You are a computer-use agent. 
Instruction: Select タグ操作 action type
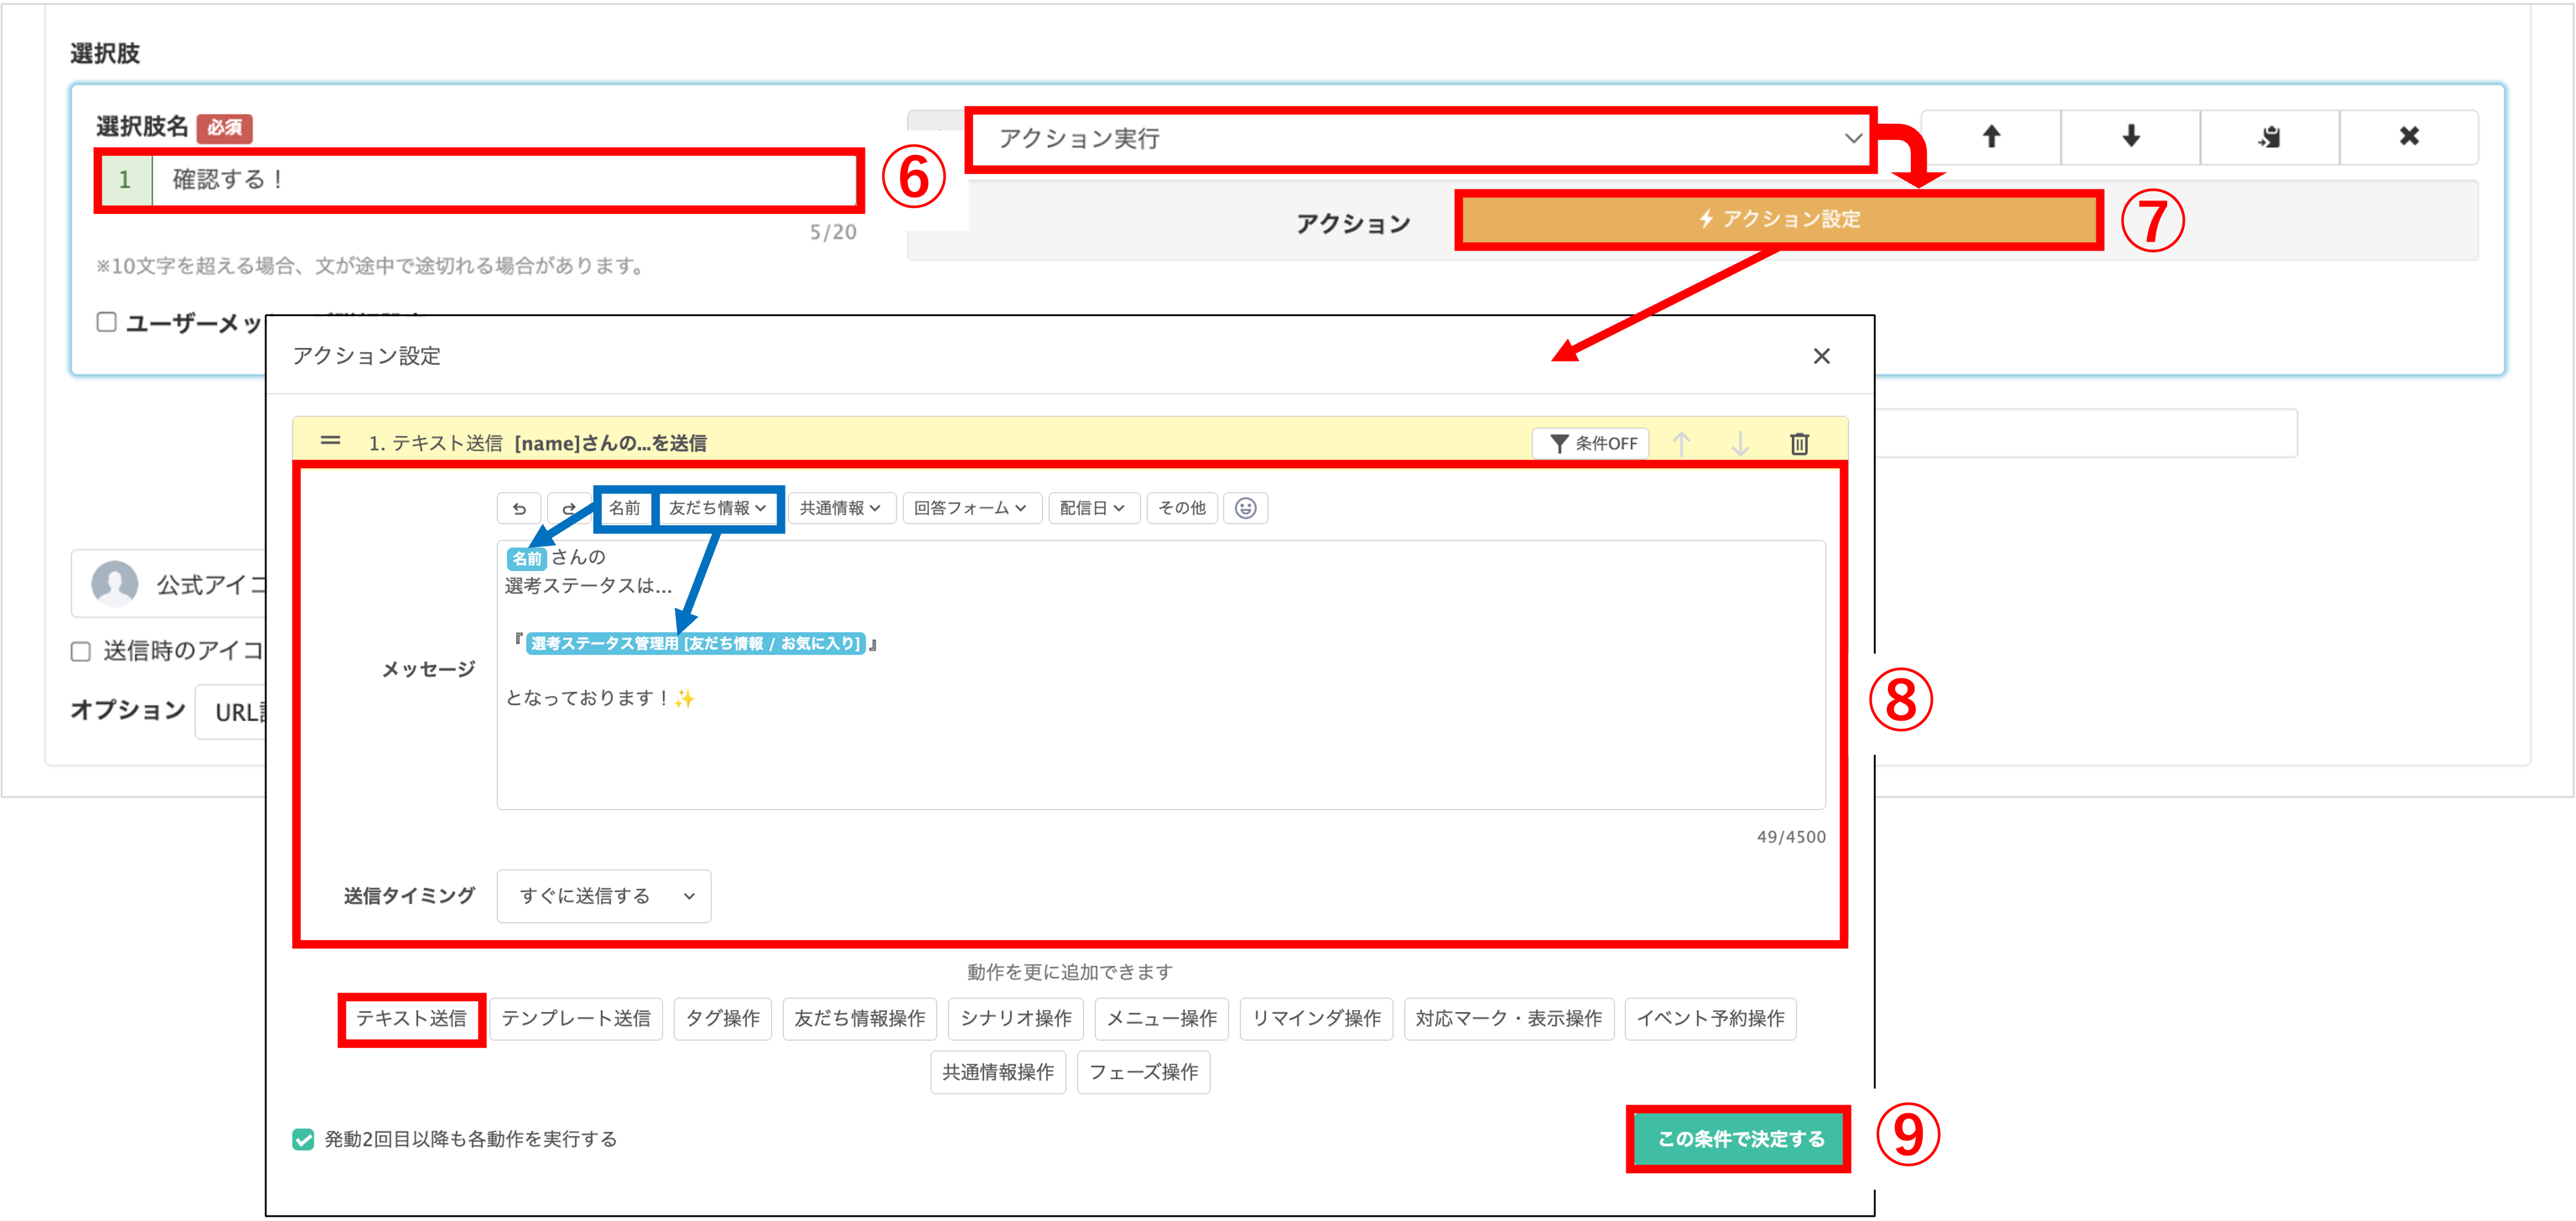(x=722, y=1018)
